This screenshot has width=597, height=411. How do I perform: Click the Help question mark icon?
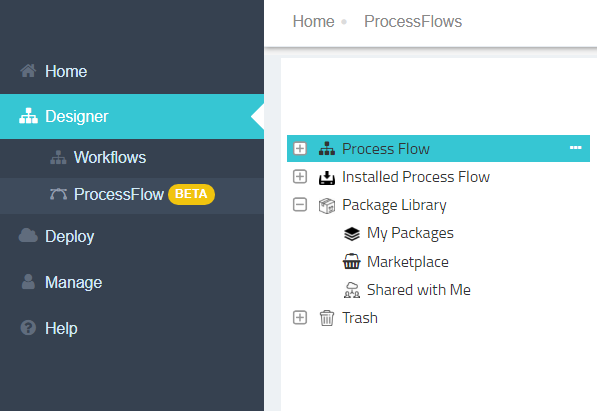pyautogui.click(x=28, y=328)
